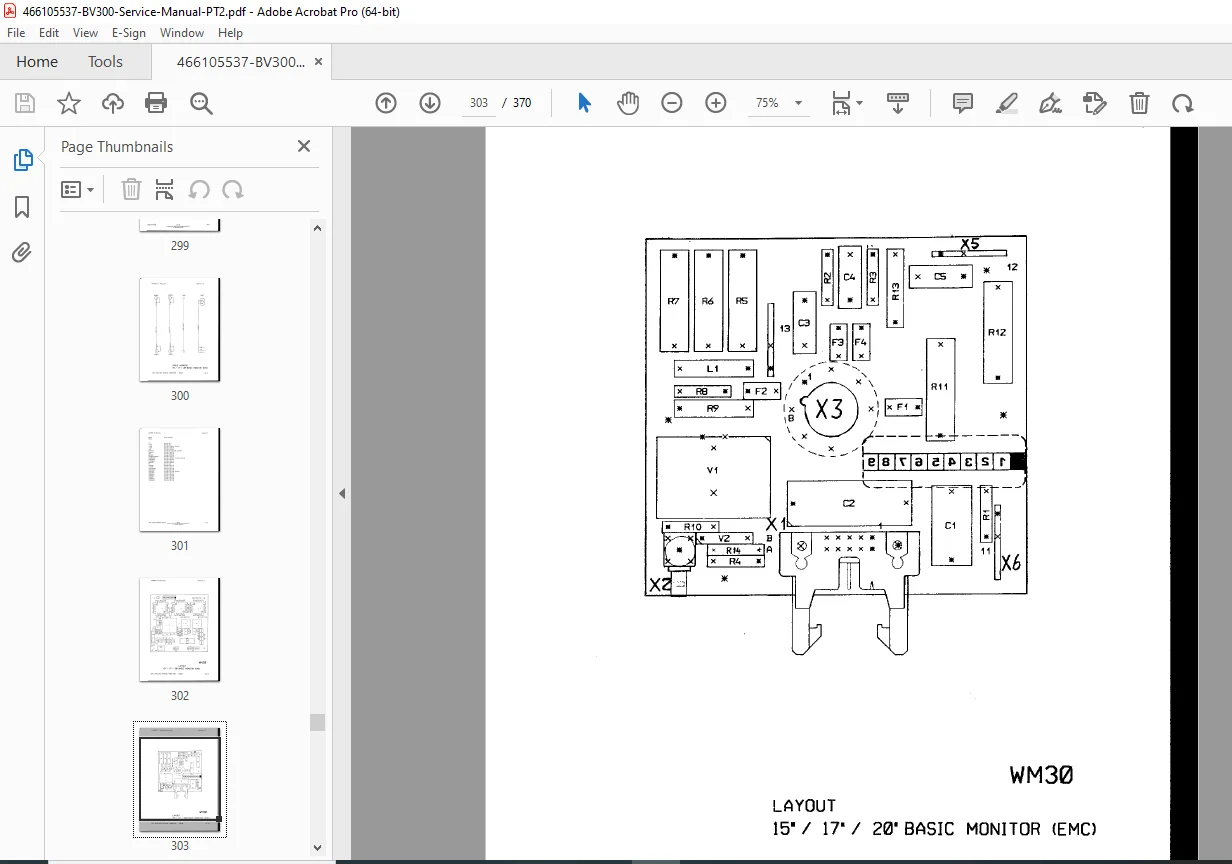Open thumbnail Options dropdown menu
Image resolution: width=1232 pixels, height=864 pixels.
point(77,189)
